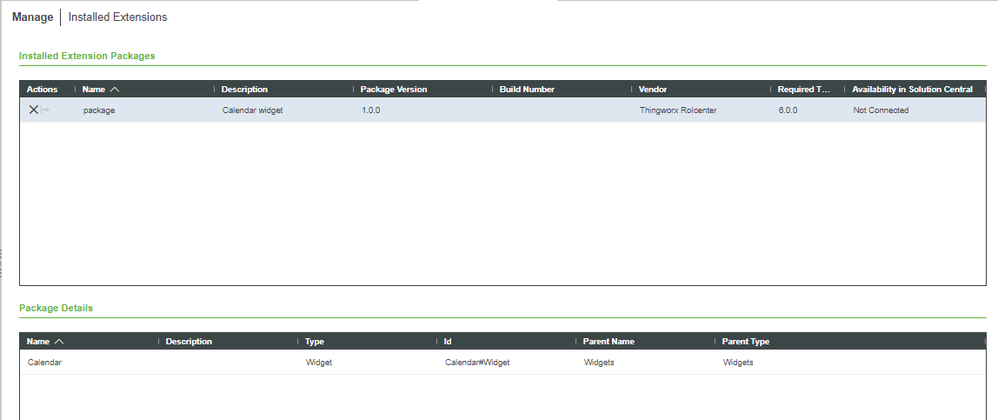Click Availability in Solution Central header
Image resolution: width=998 pixels, height=420 pixels.
[x=912, y=89]
